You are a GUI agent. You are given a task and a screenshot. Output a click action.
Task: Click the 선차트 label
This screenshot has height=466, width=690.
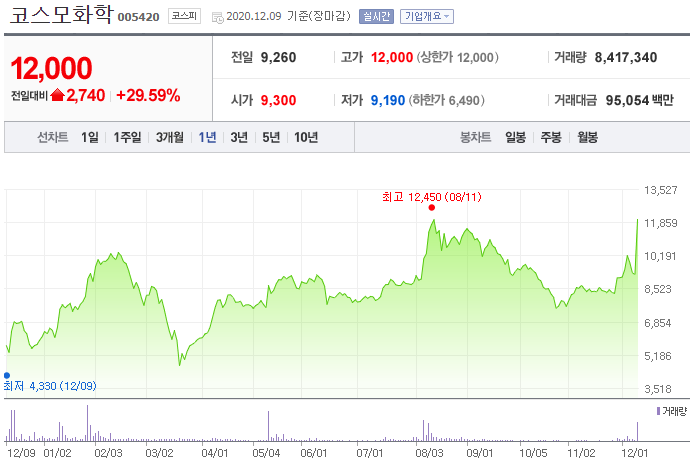(52, 137)
